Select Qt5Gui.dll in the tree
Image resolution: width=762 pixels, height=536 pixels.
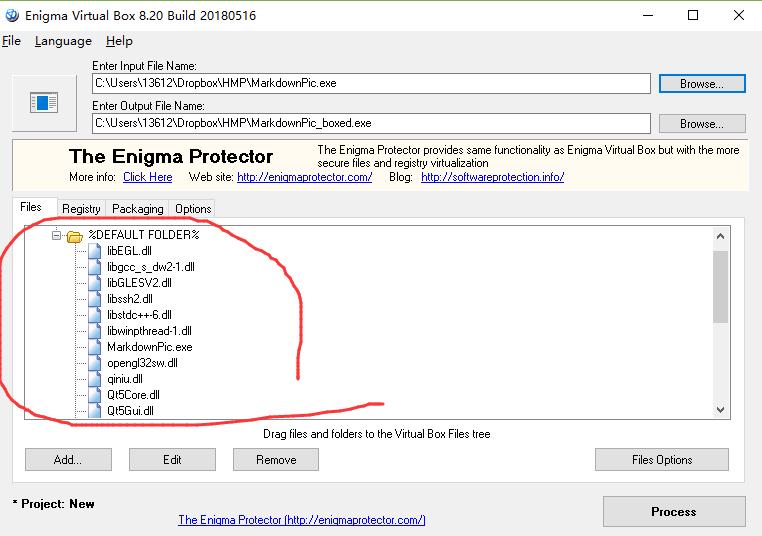point(130,411)
